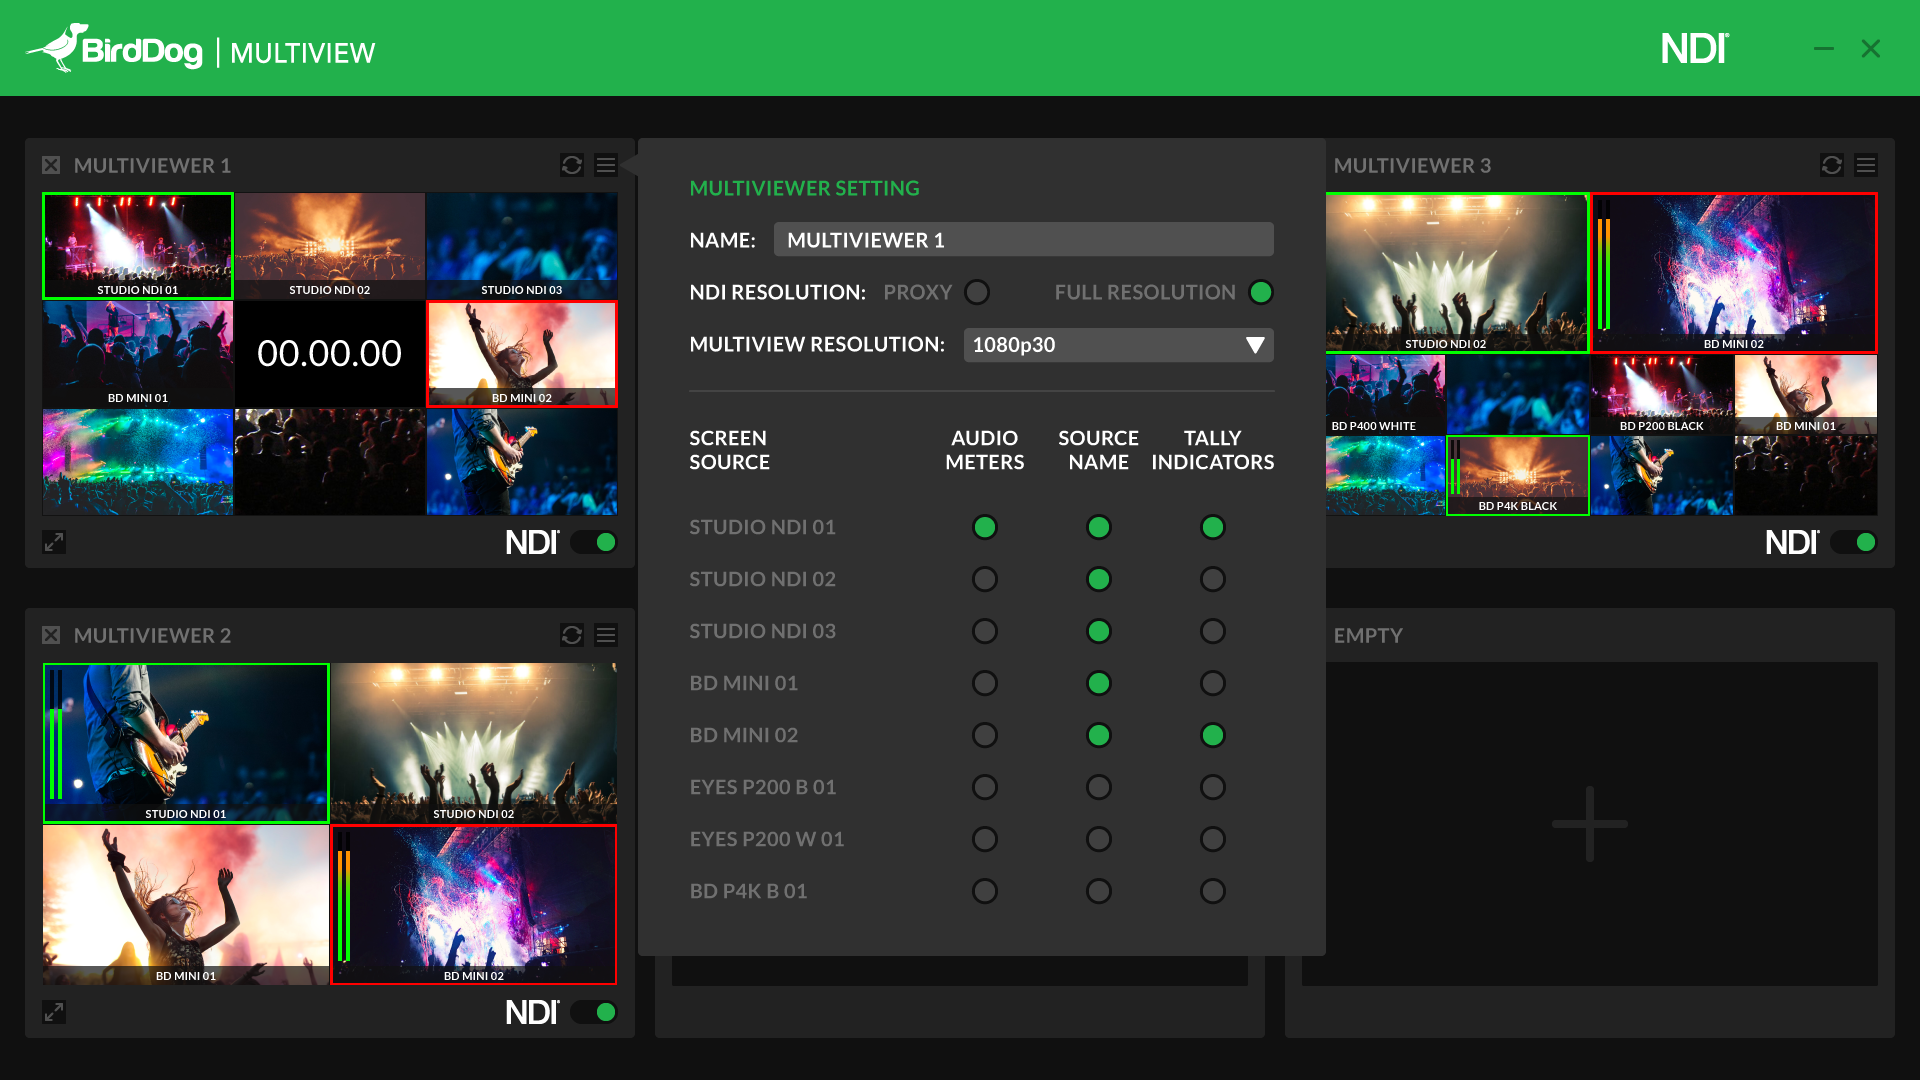This screenshot has width=1920, height=1080.
Task: Click the 00.00.00 timecode tile
Action: (x=330, y=354)
